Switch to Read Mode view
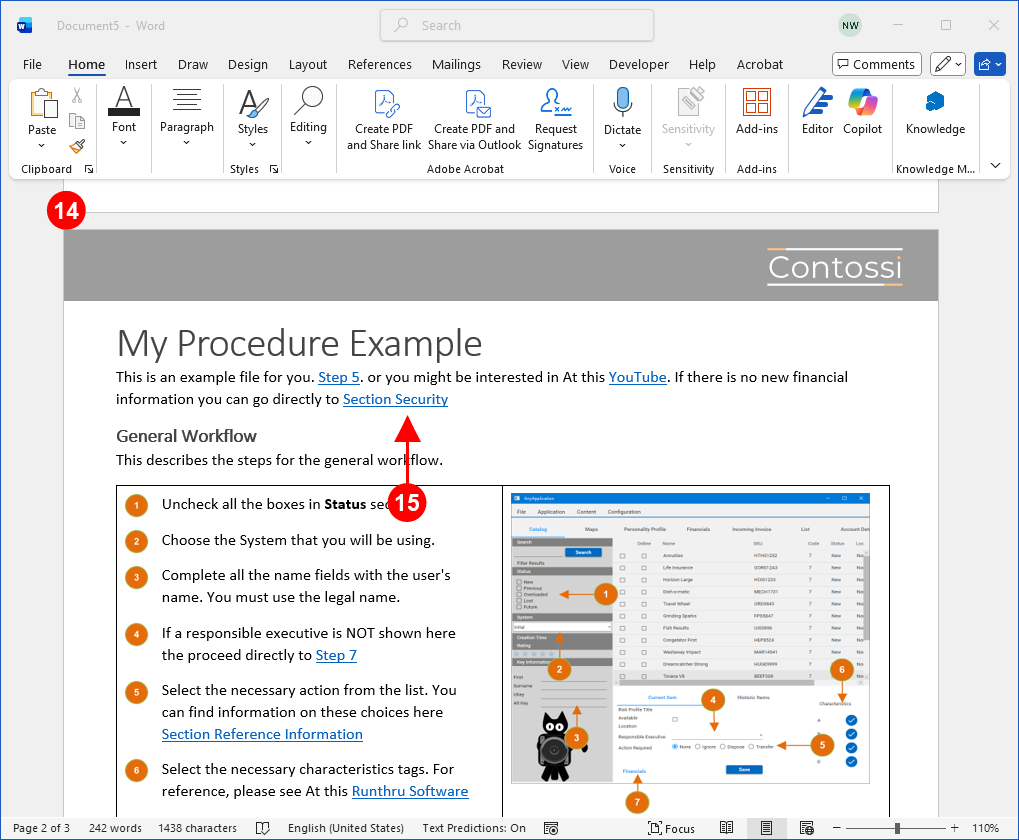The width and height of the screenshot is (1019, 840). click(727, 828)
